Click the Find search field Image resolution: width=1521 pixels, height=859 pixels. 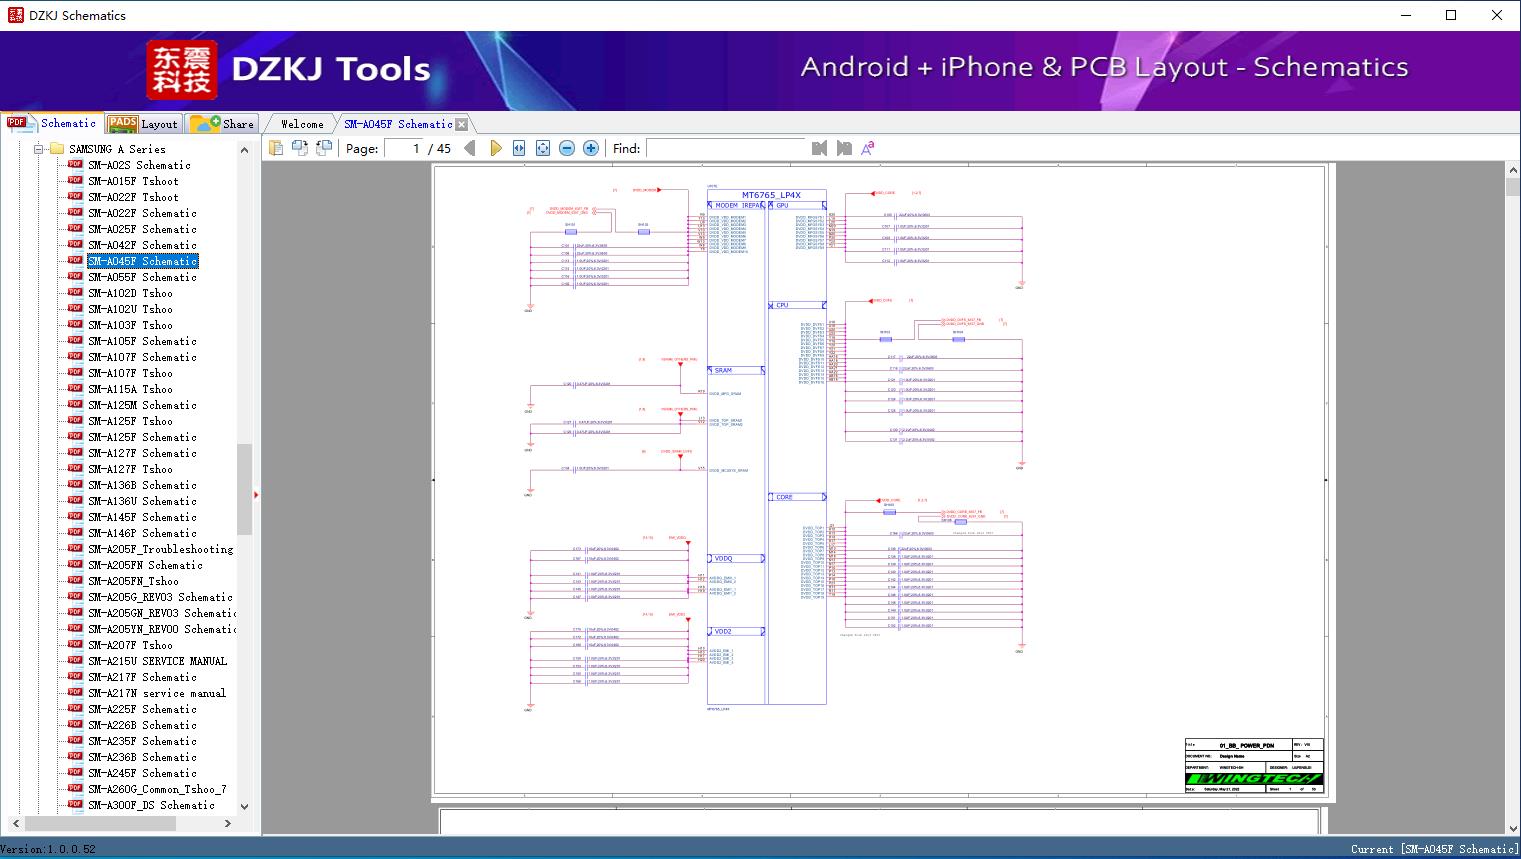[x=725, y=148]
